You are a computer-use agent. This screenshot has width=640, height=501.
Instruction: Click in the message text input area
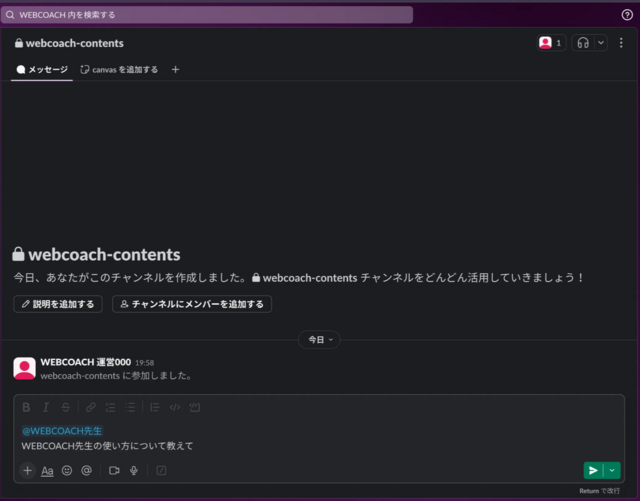click(319, 438)
